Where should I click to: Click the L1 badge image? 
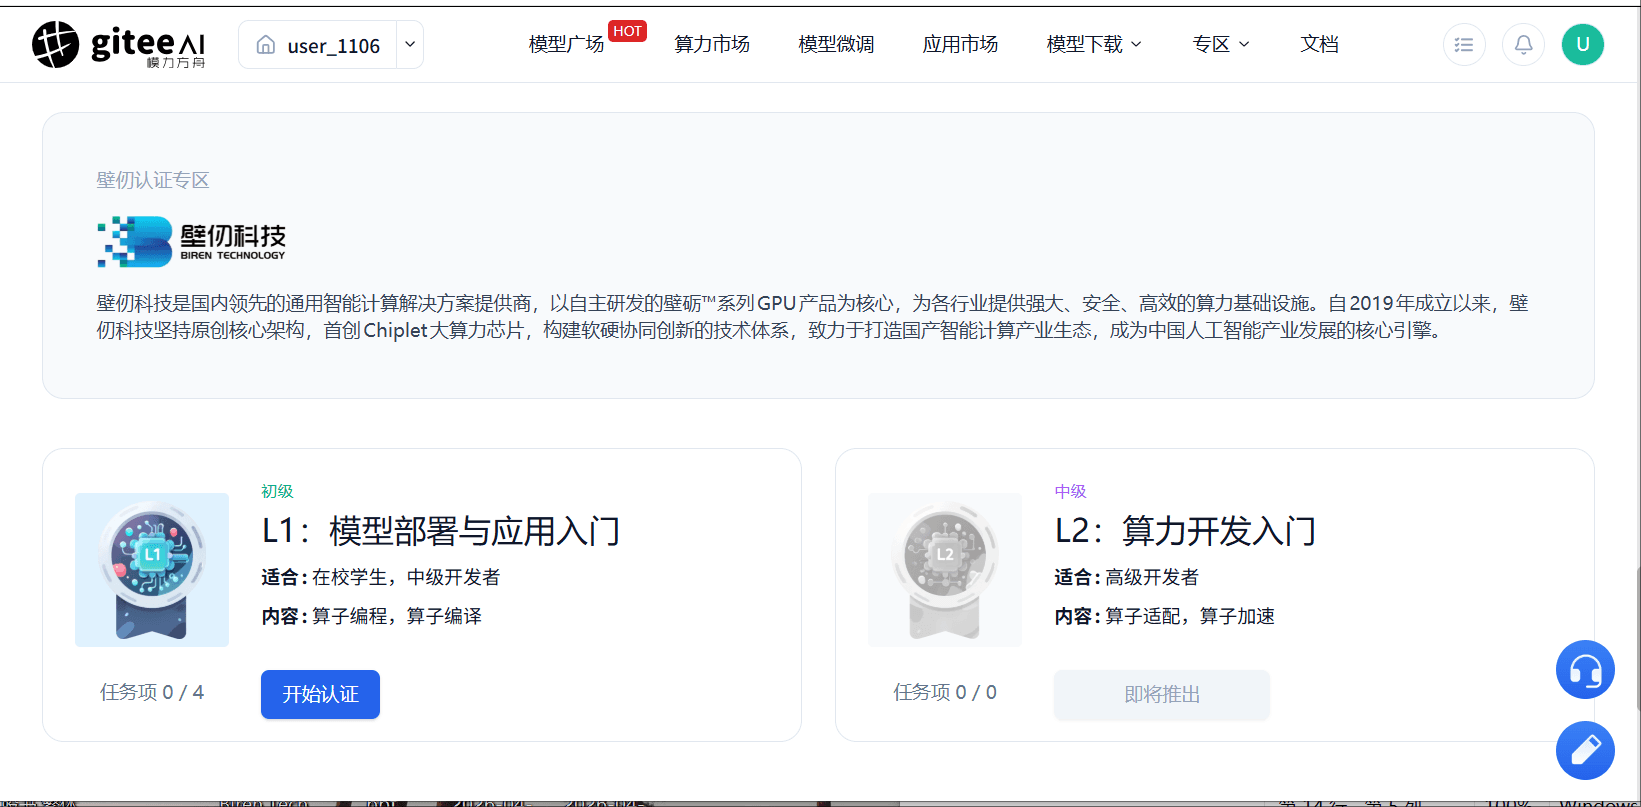coord(152,570)
